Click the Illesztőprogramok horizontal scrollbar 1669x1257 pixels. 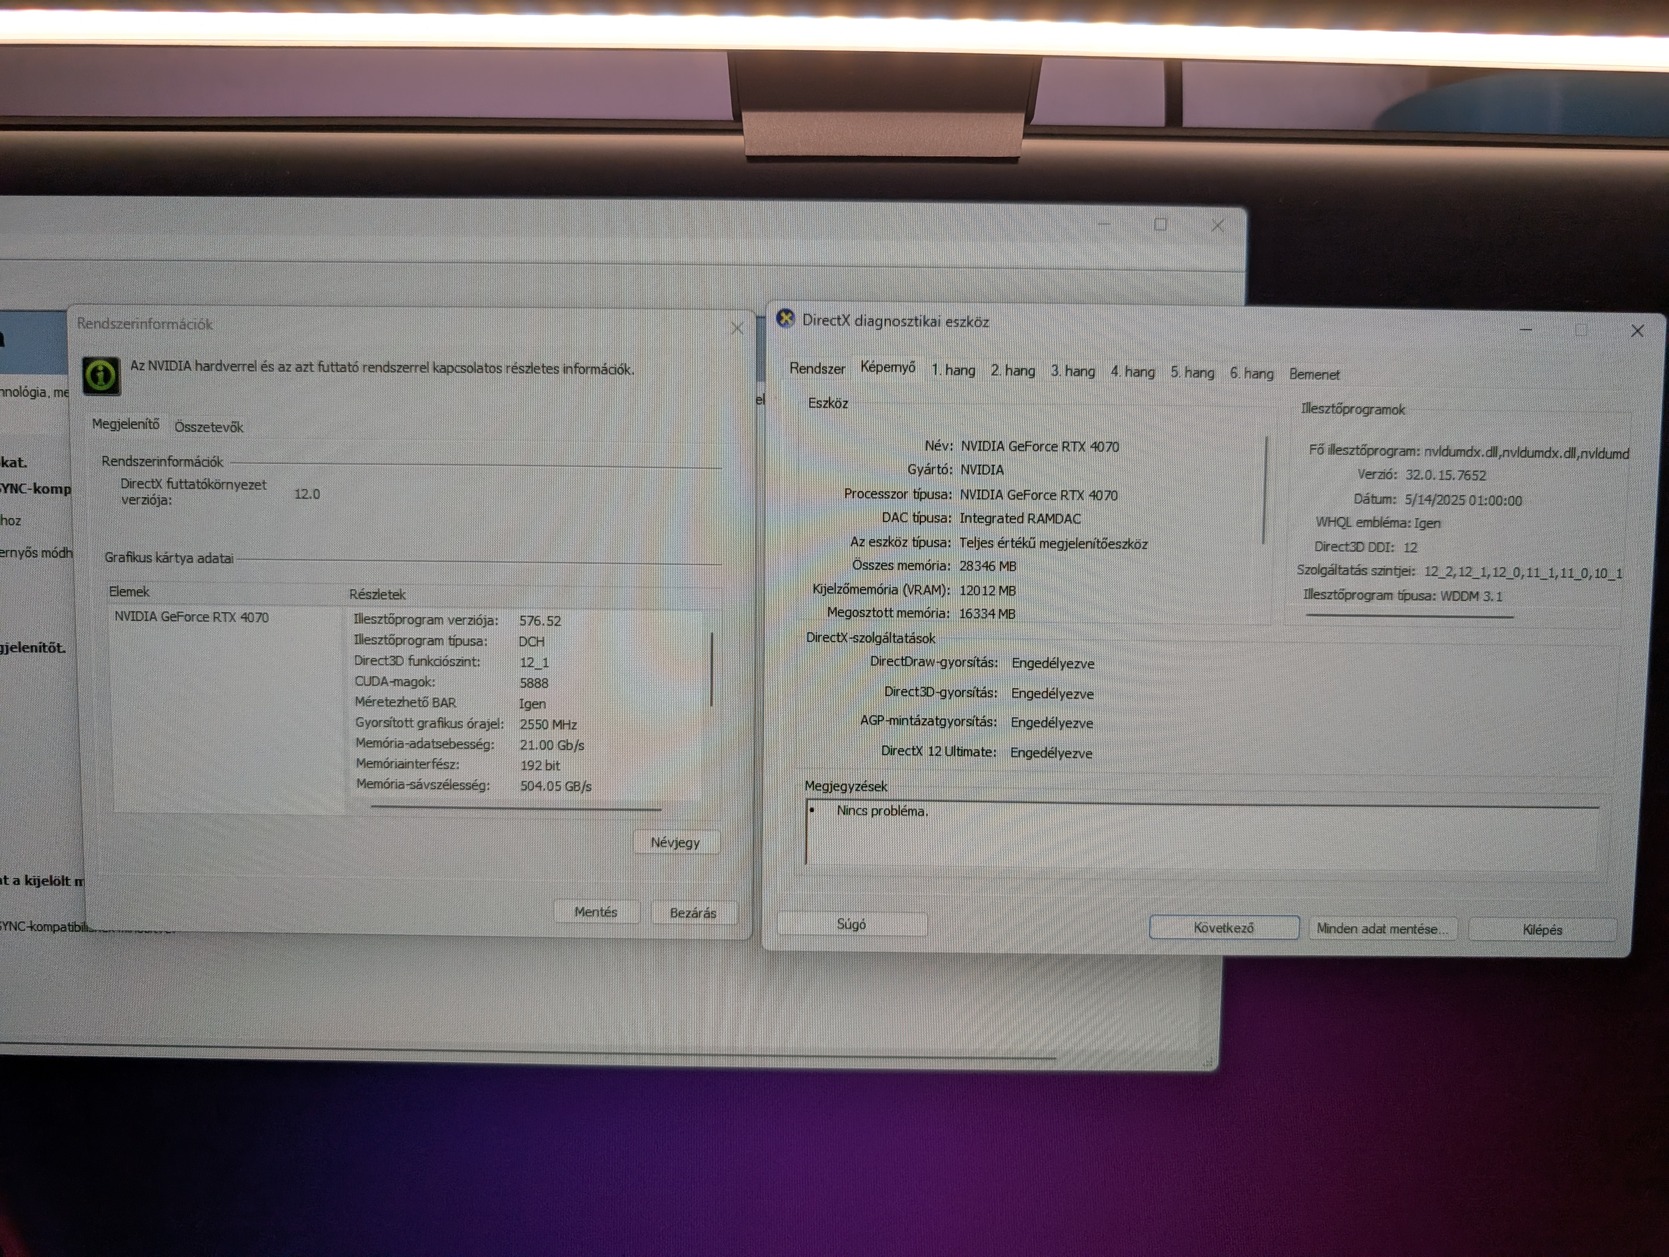(x=1409, y=616)
